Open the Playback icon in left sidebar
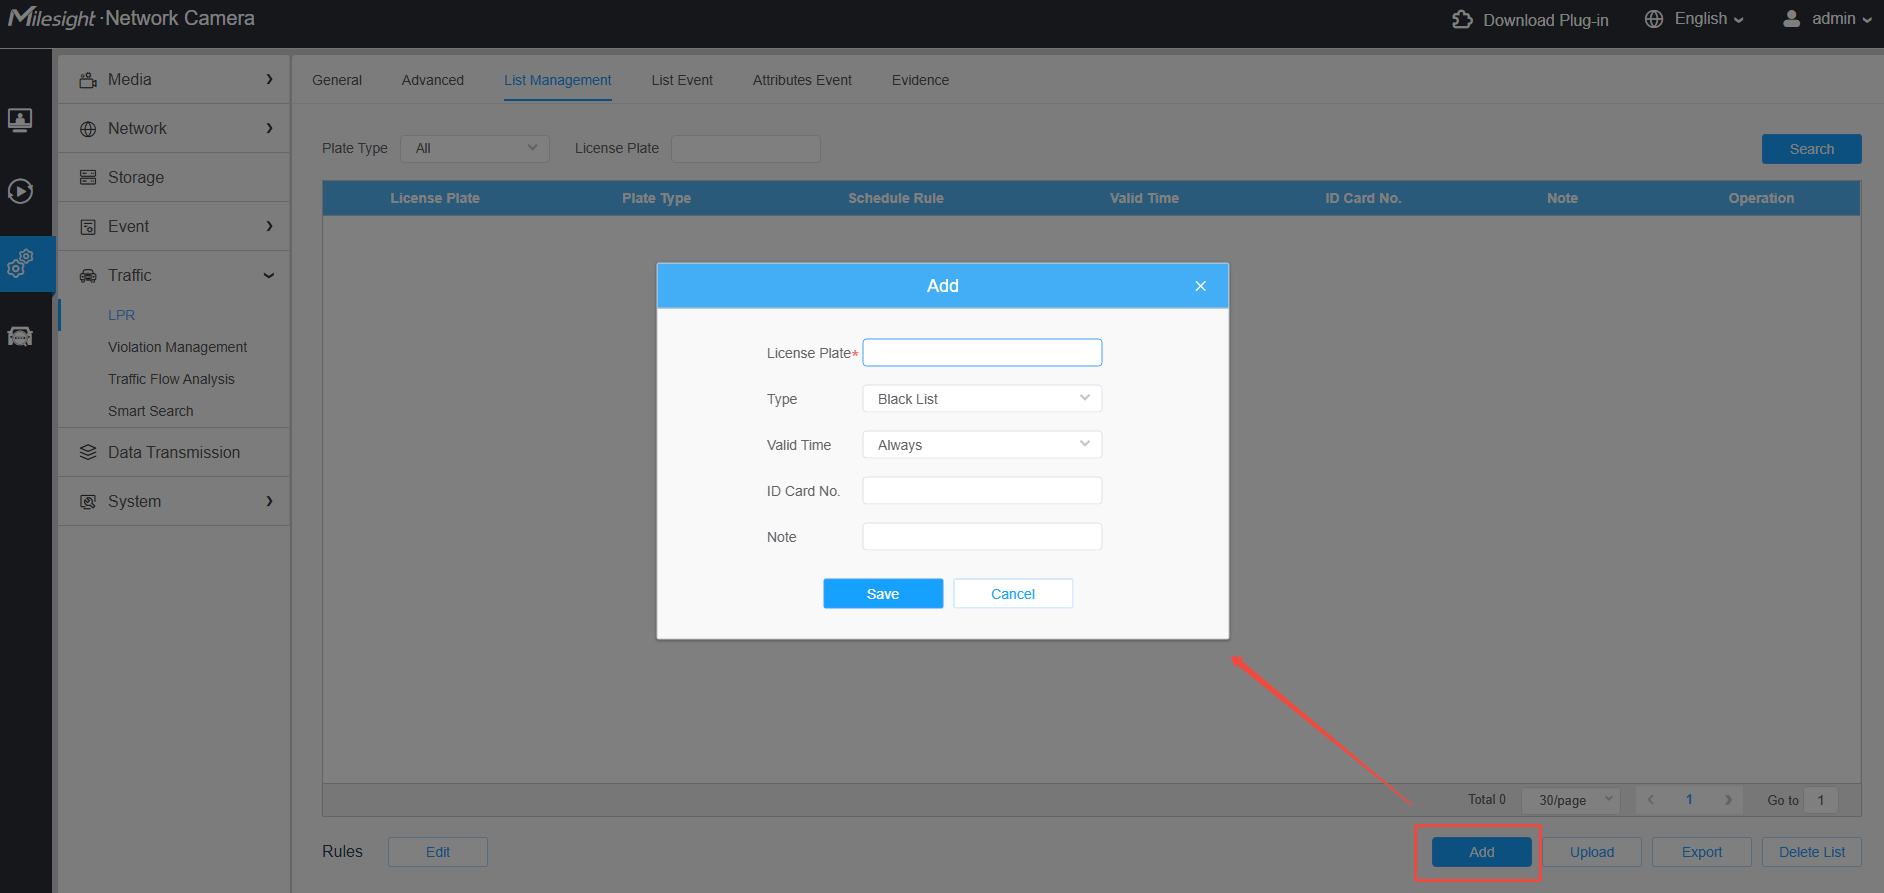The height and width of the screenshot is (893, 1884). (x=20, y=191)
